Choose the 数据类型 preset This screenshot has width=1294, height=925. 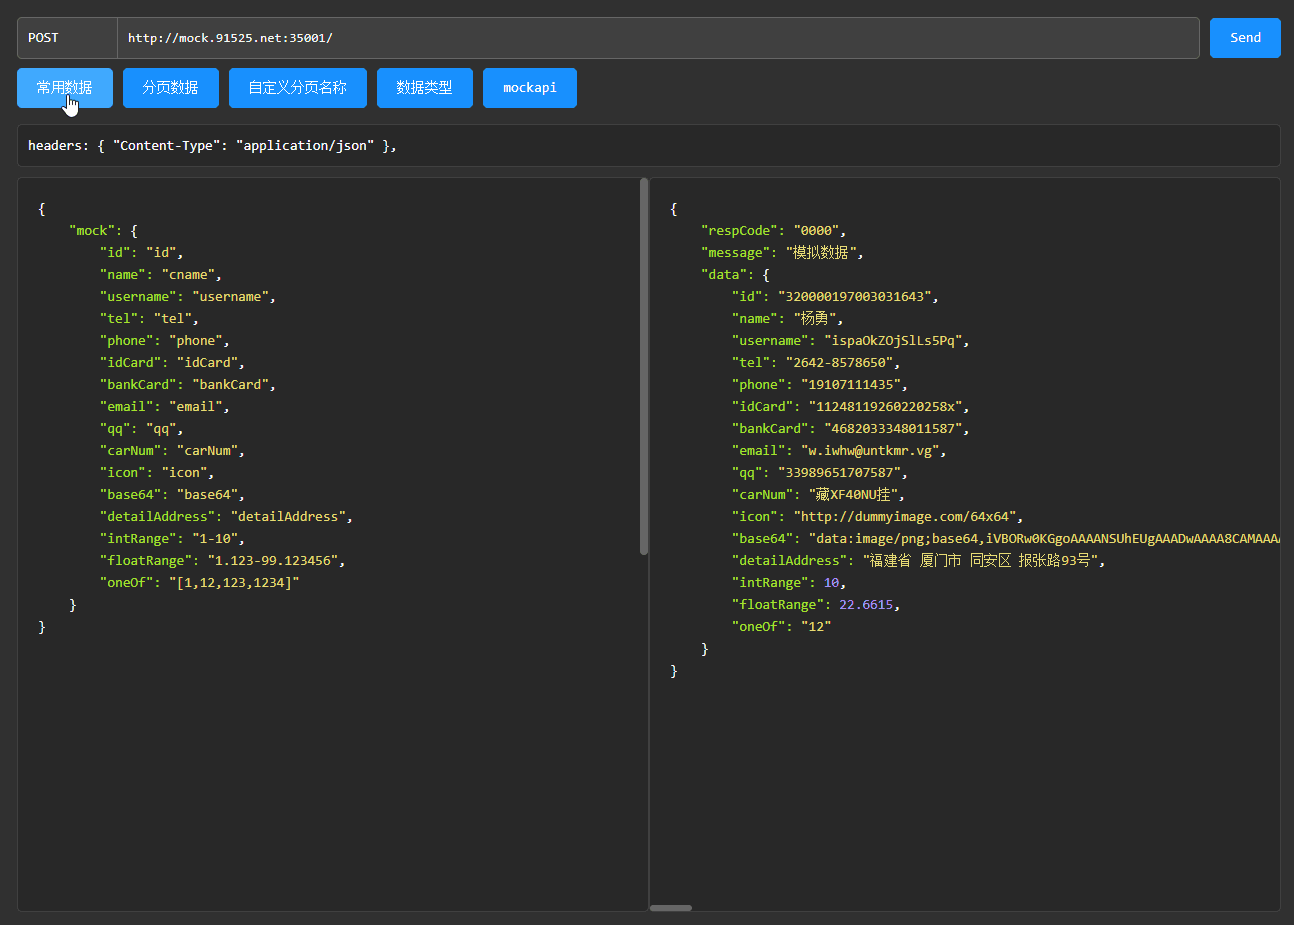(x=425, y=88)
